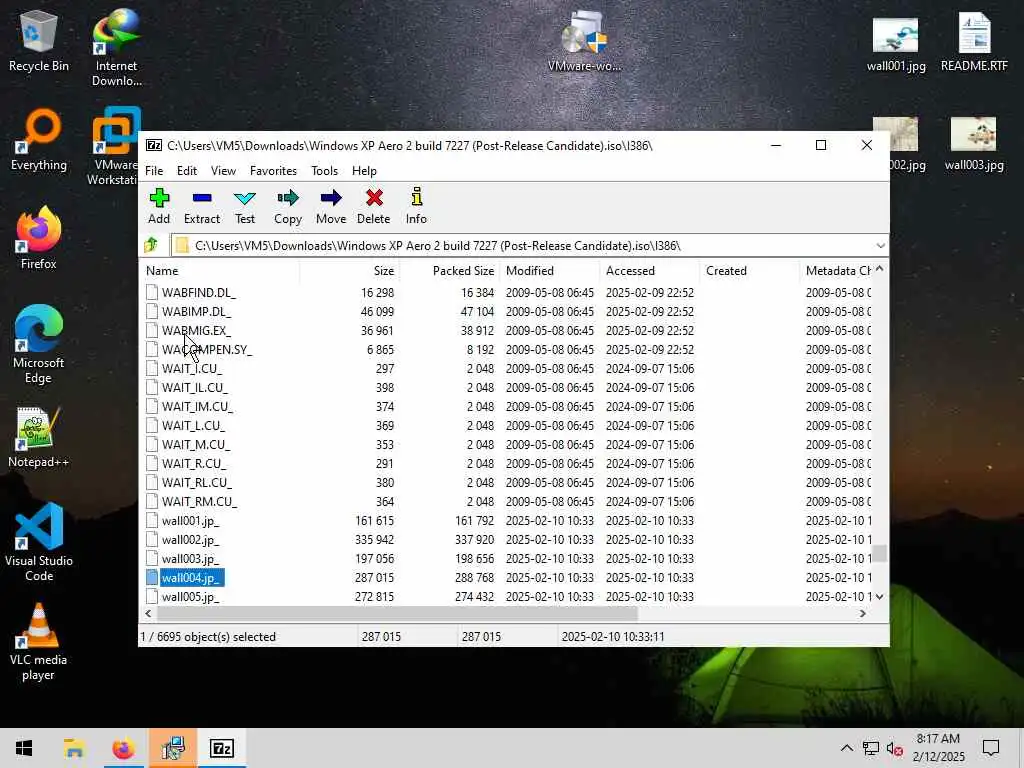Select the WABIMP.DL_ file row

pos(506,312)
